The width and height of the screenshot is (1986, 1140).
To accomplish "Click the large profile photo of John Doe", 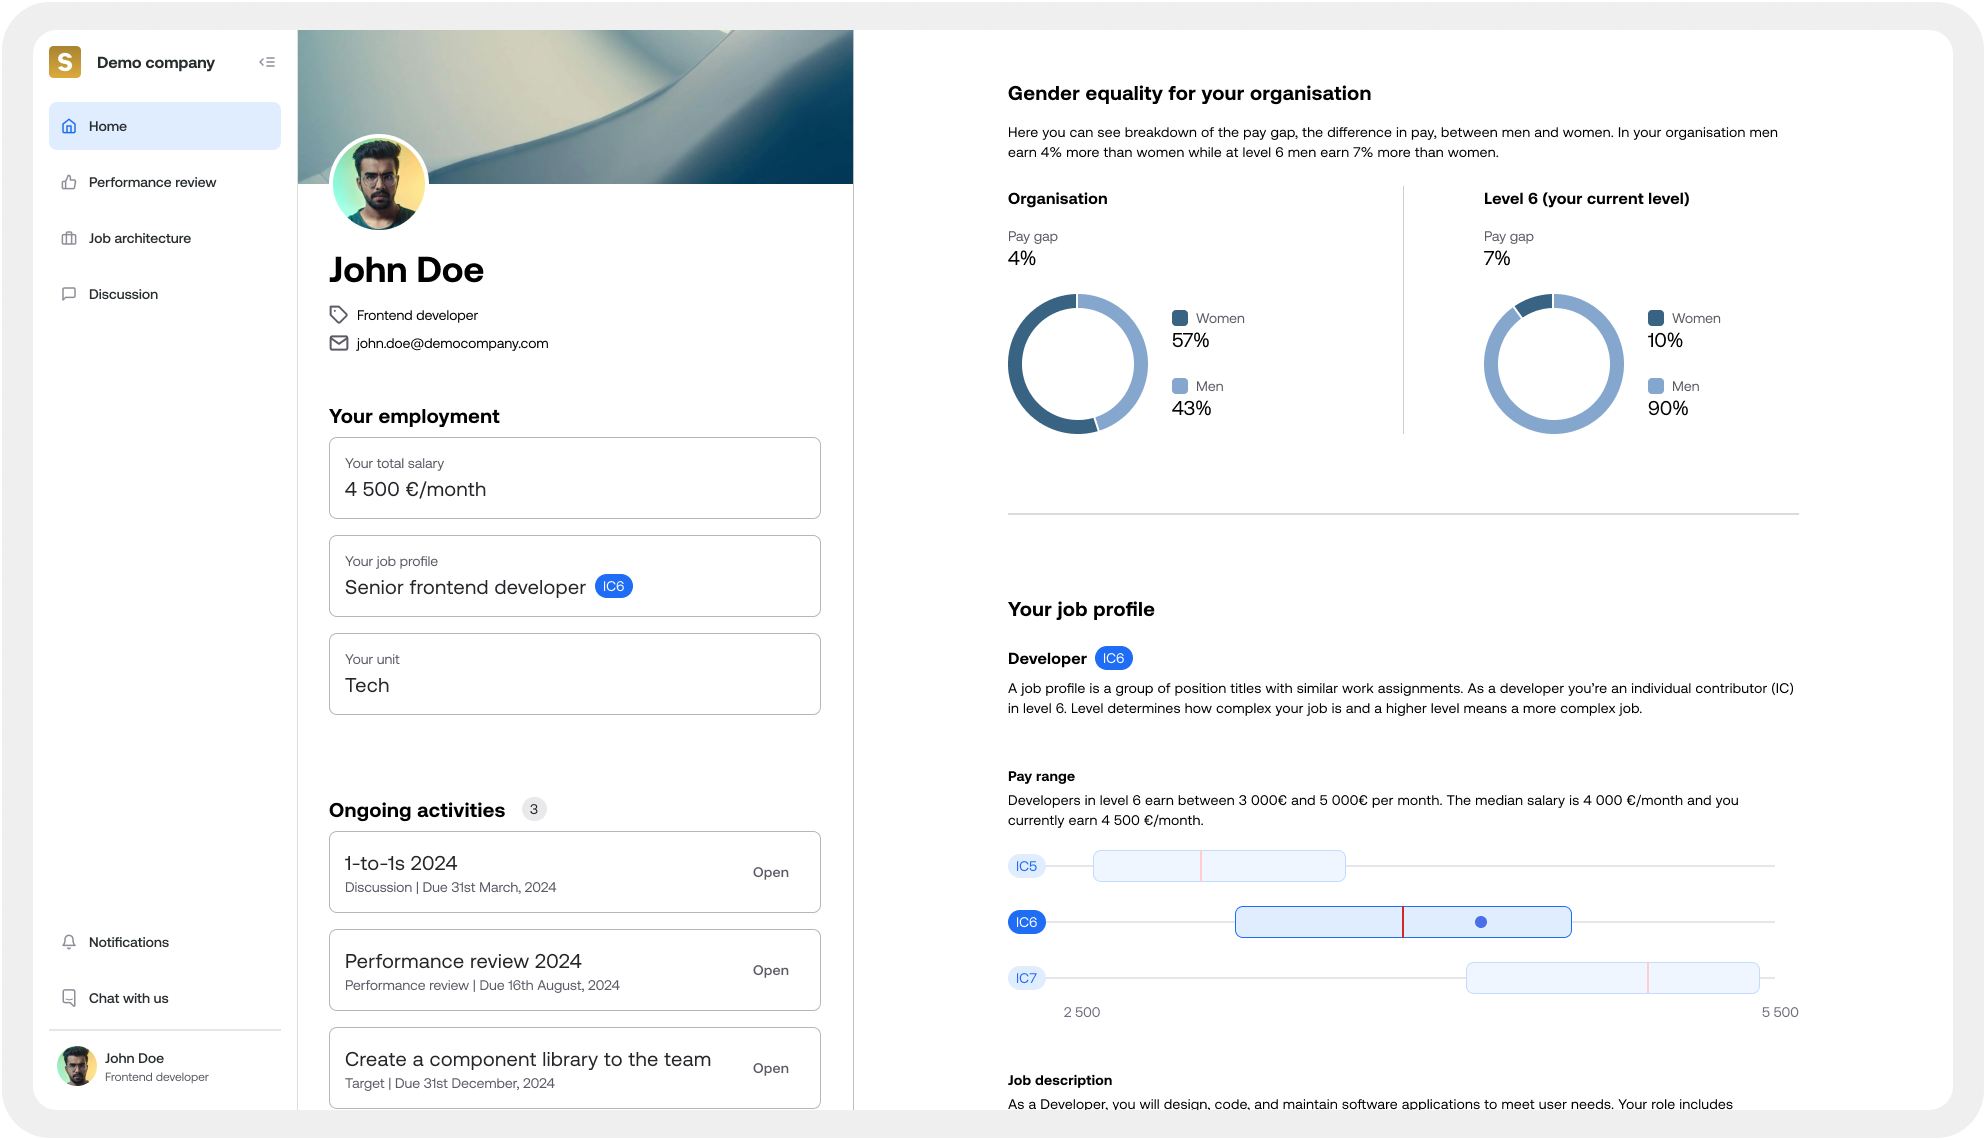I will coord(379,183).
